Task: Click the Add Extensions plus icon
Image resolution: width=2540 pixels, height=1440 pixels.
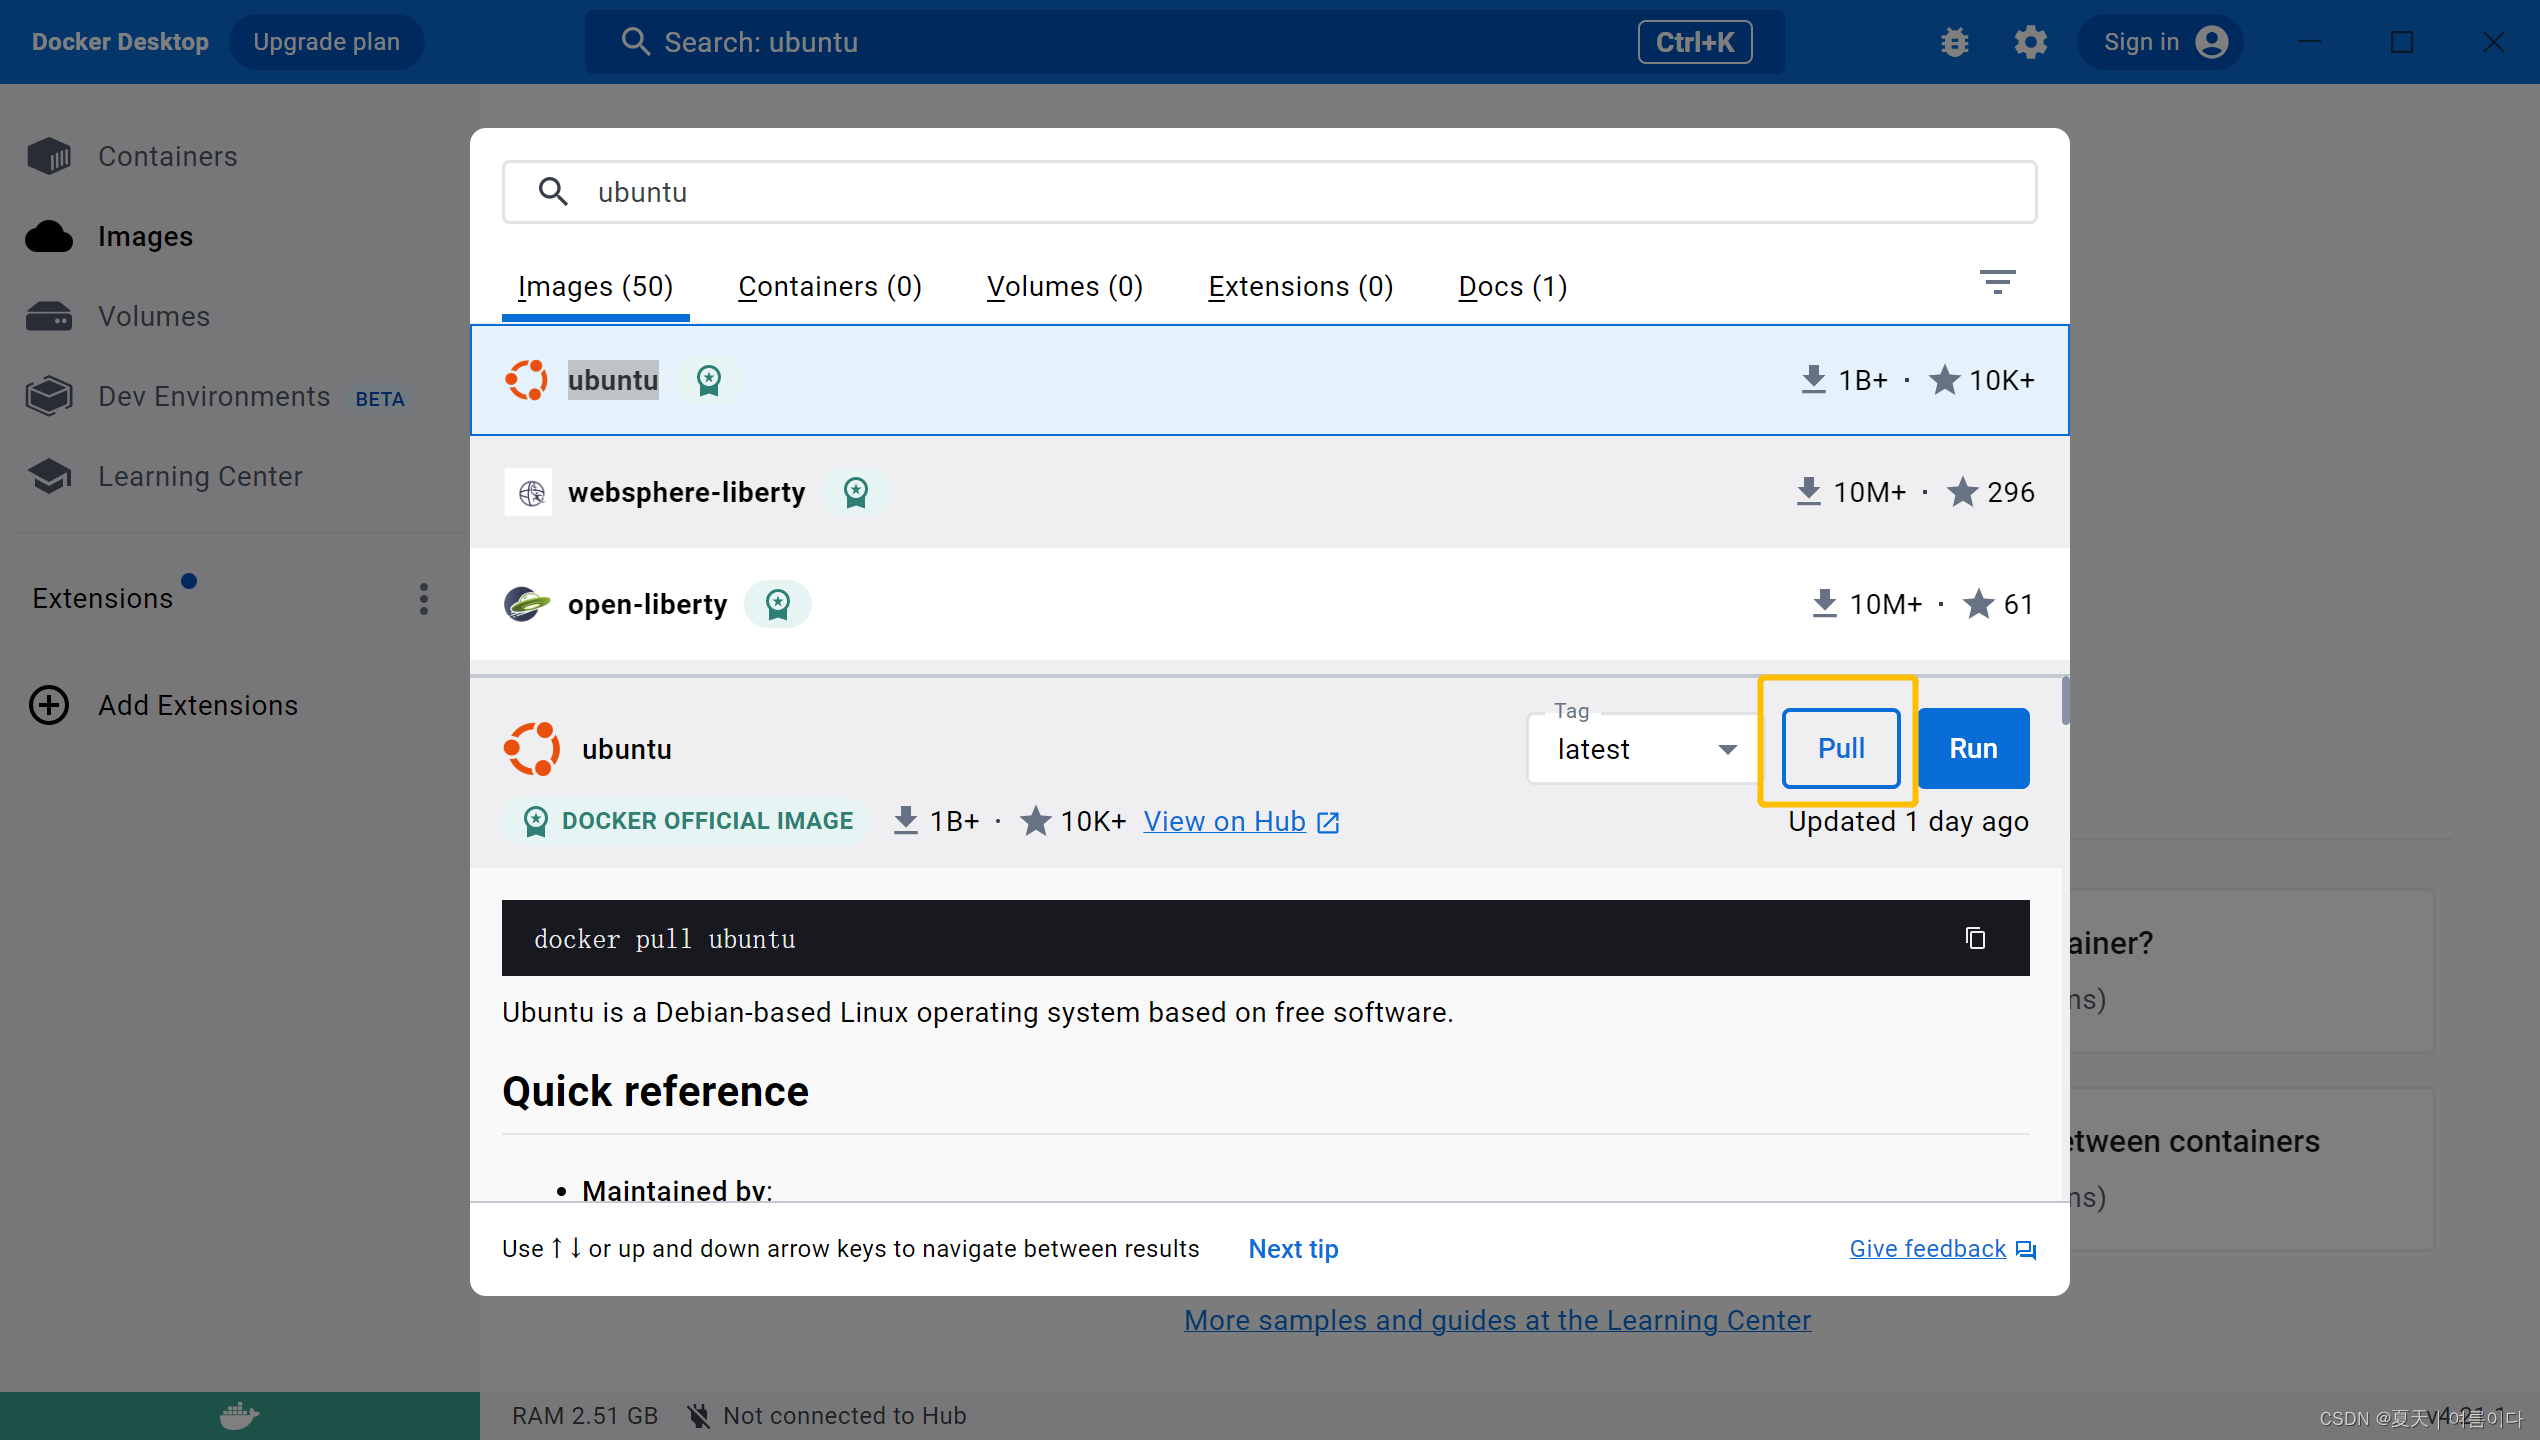Action: [49, 705]
